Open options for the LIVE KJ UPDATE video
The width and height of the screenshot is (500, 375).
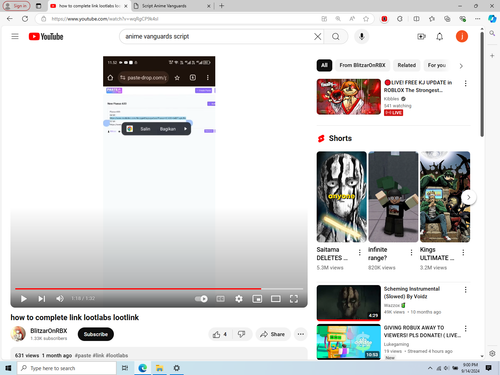465,83
